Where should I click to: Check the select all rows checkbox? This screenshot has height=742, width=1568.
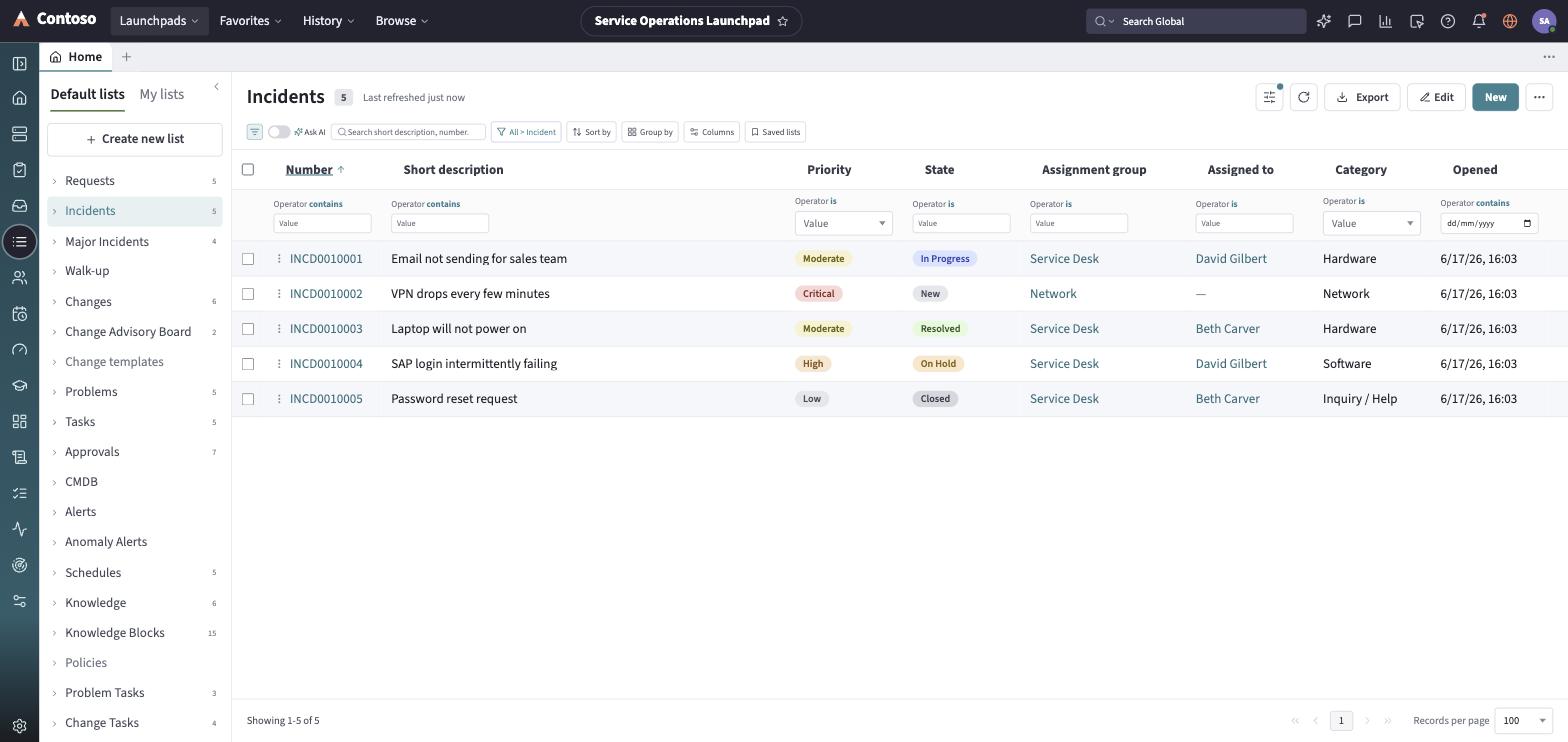pyautogui.click(x=248, y=169)
